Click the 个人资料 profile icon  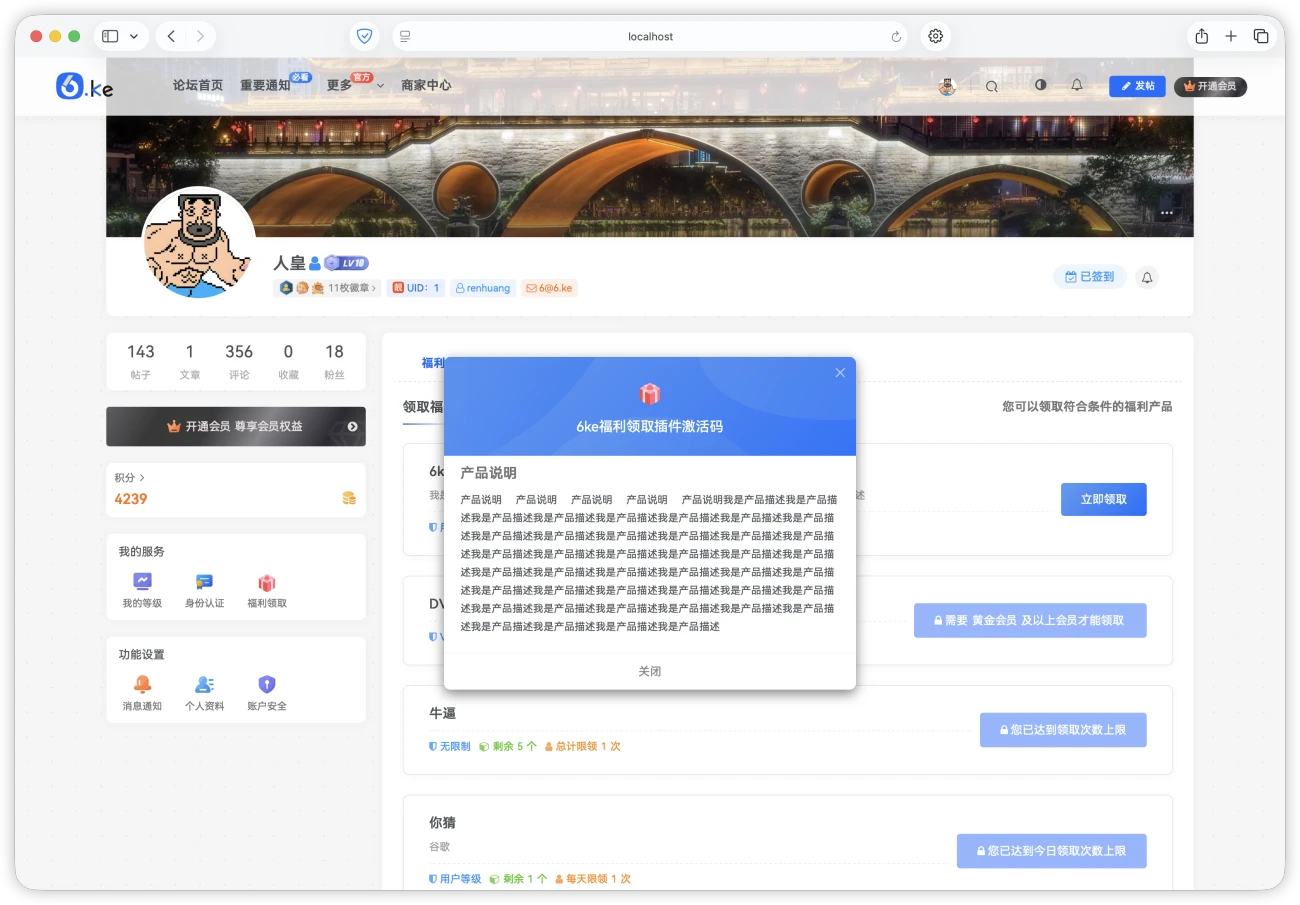204,685
